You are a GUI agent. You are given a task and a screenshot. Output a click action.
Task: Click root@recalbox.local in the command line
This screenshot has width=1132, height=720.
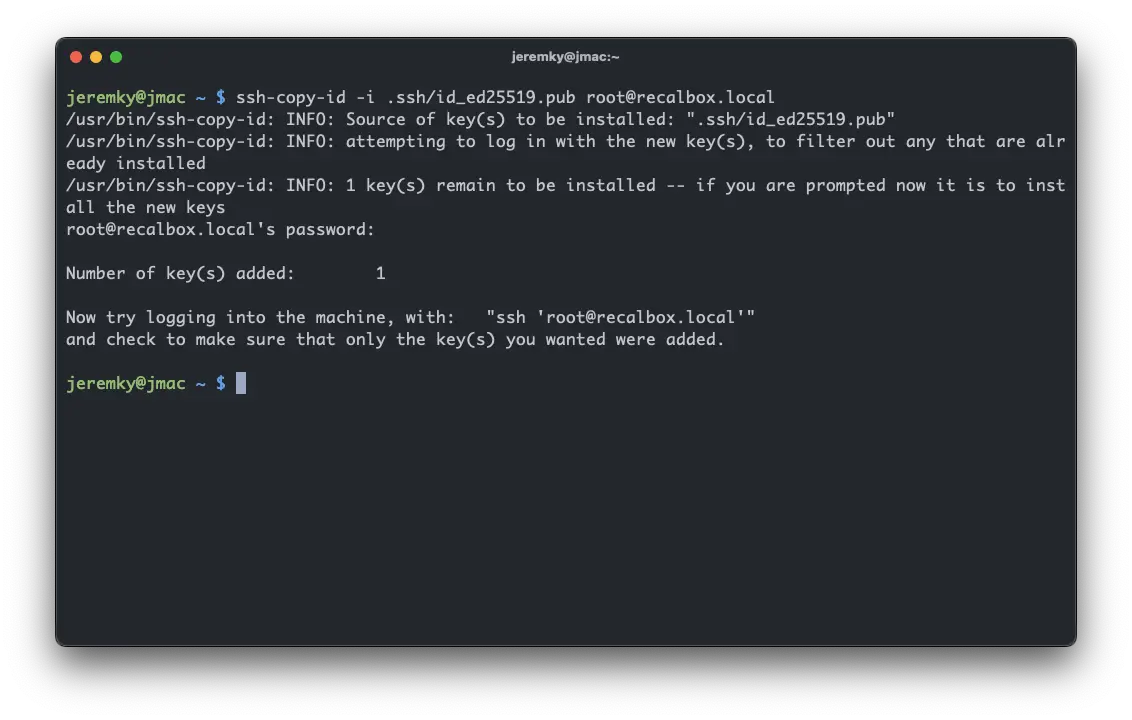point(680,97)
